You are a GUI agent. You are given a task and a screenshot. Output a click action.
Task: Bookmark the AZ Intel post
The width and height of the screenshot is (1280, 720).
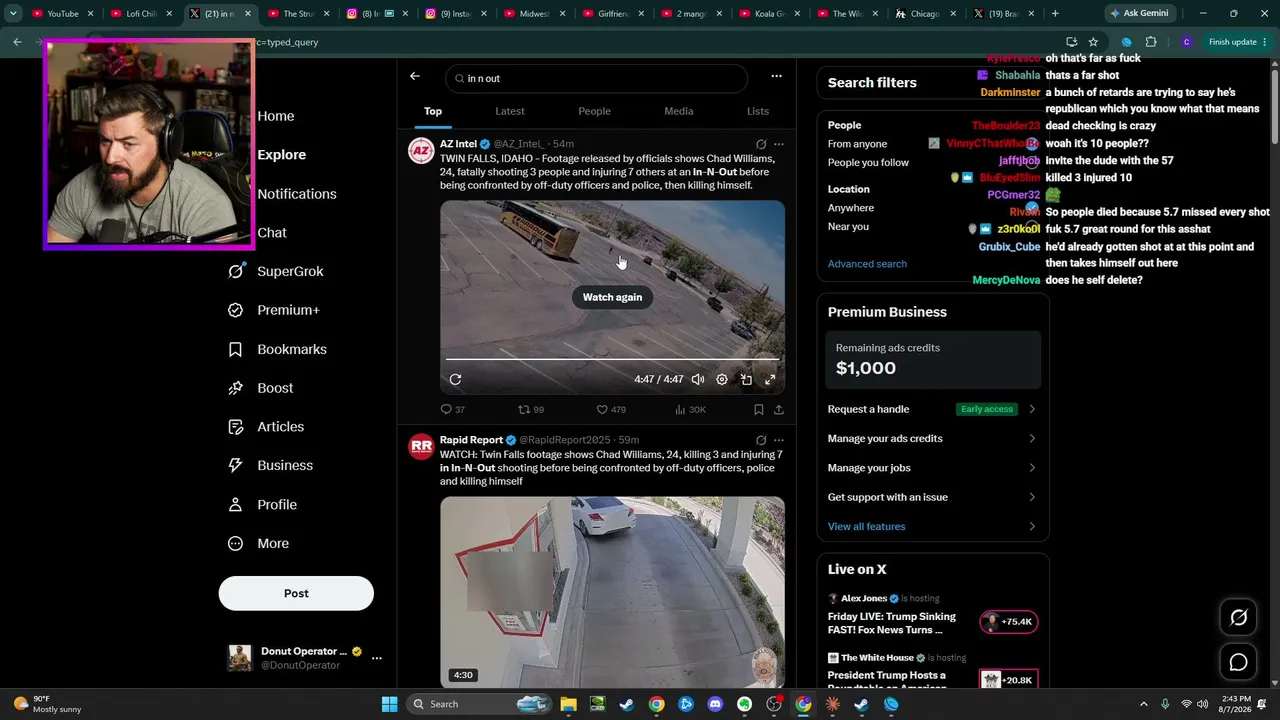(x=759, y=409)
